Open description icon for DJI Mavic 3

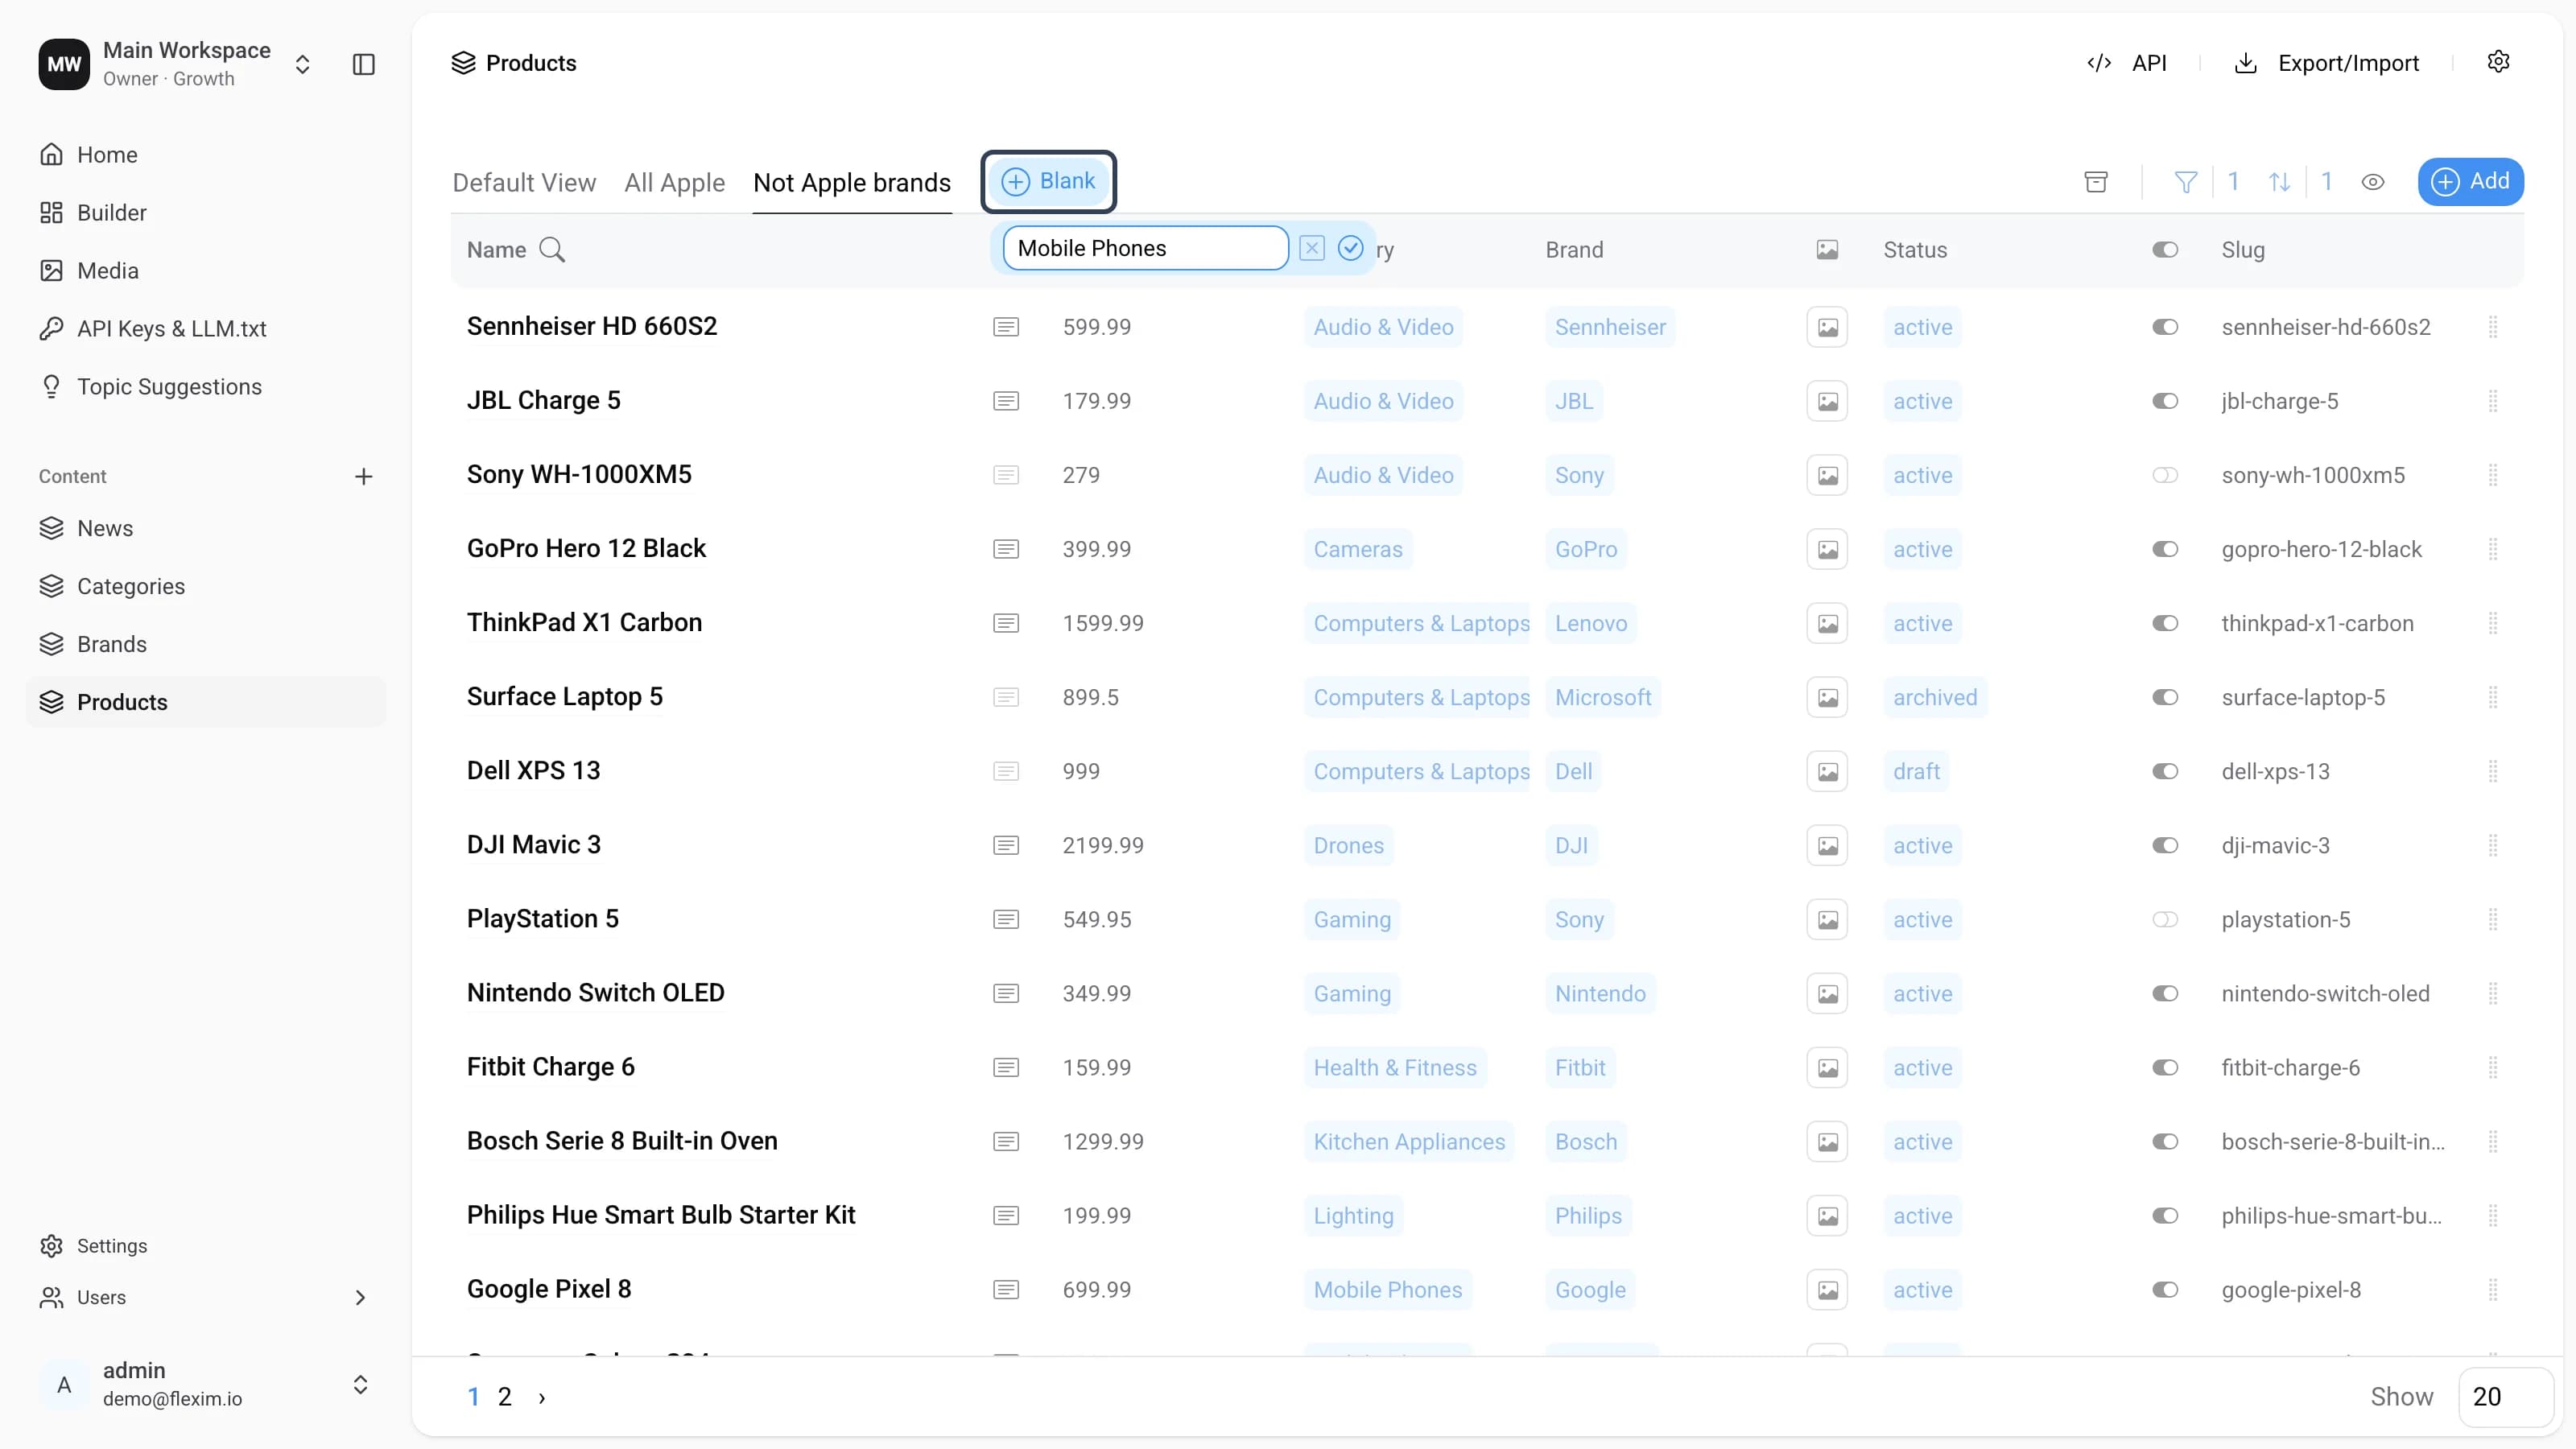(x=1006, y=845)
